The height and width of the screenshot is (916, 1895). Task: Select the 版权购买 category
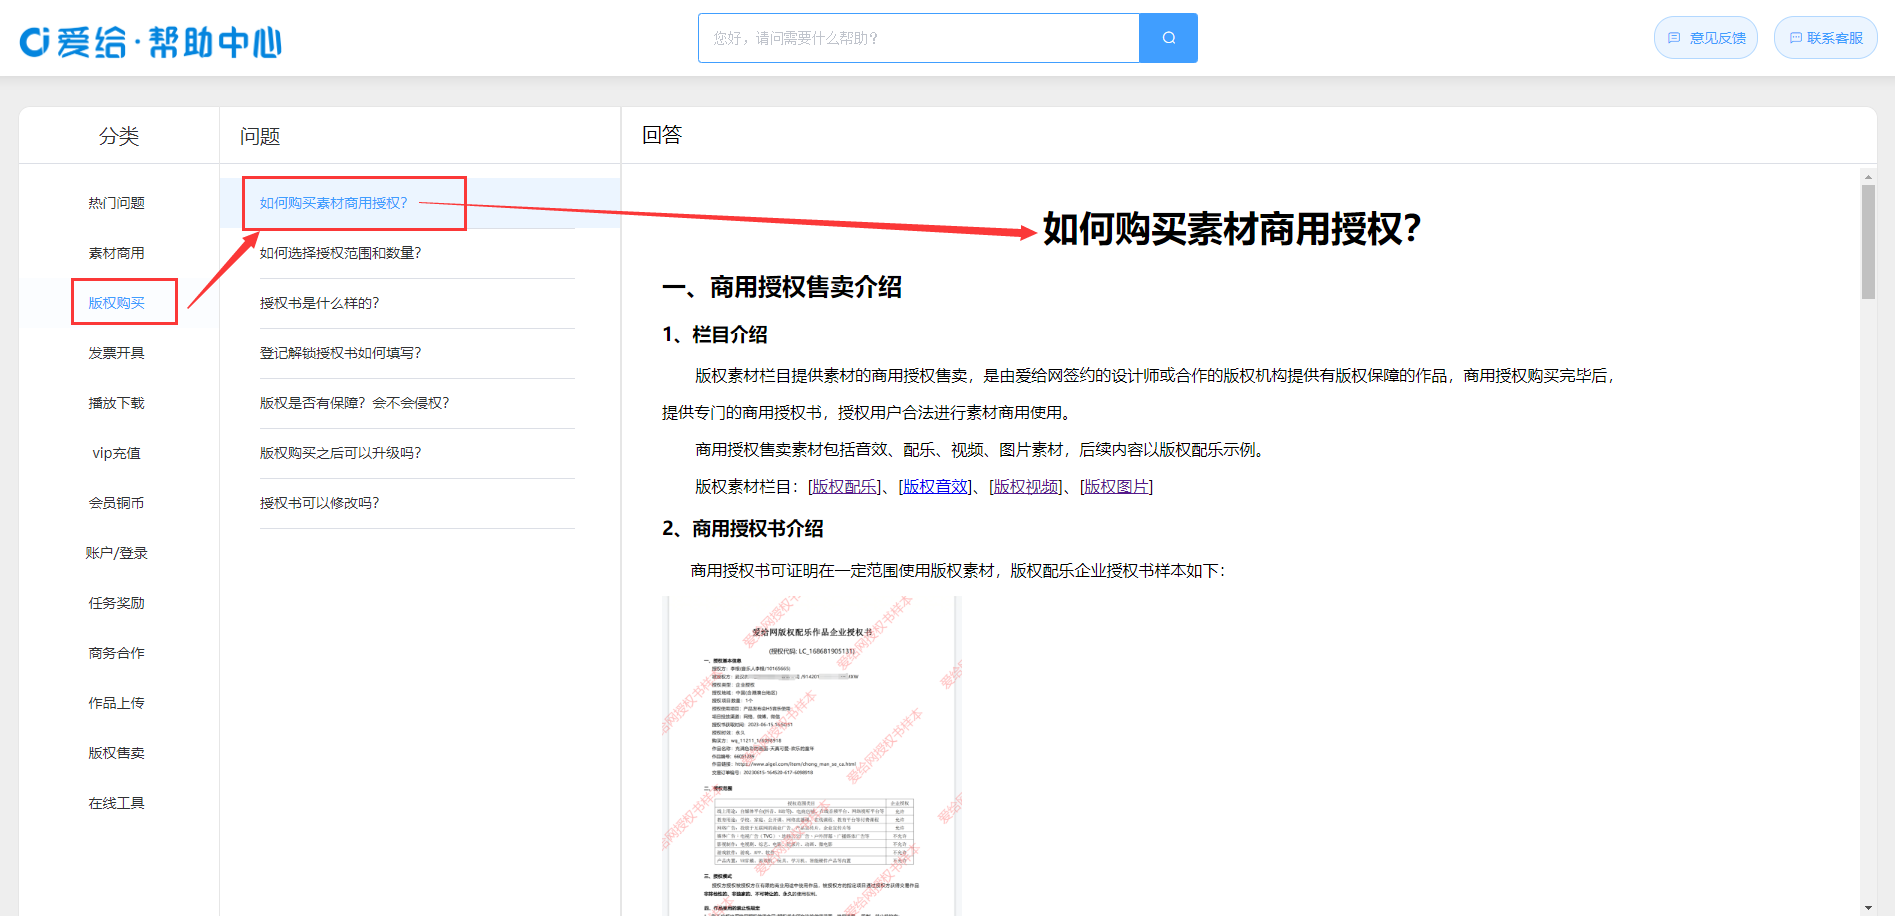click(117, 303)
